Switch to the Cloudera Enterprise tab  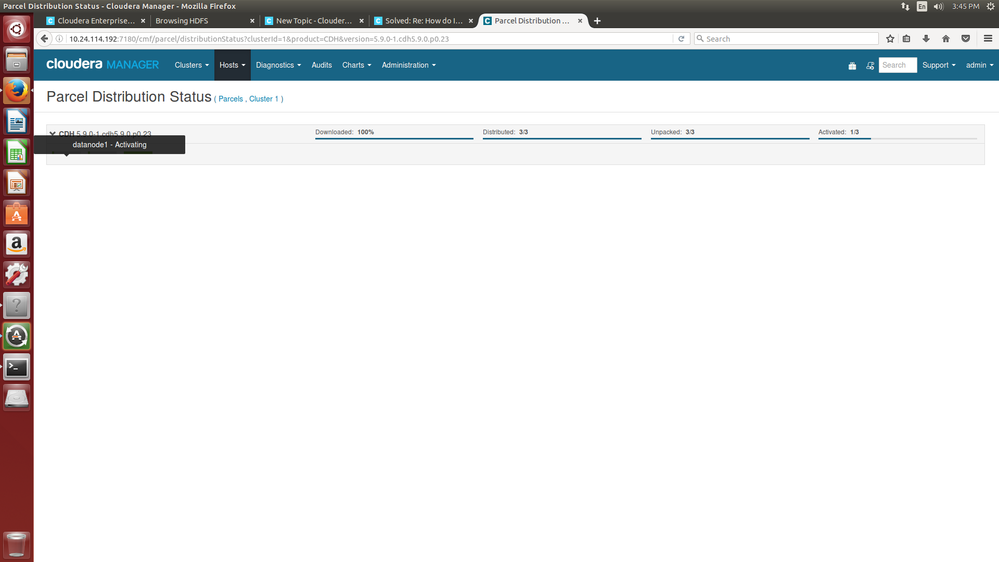pyautogui.click(x=96, y=21)
